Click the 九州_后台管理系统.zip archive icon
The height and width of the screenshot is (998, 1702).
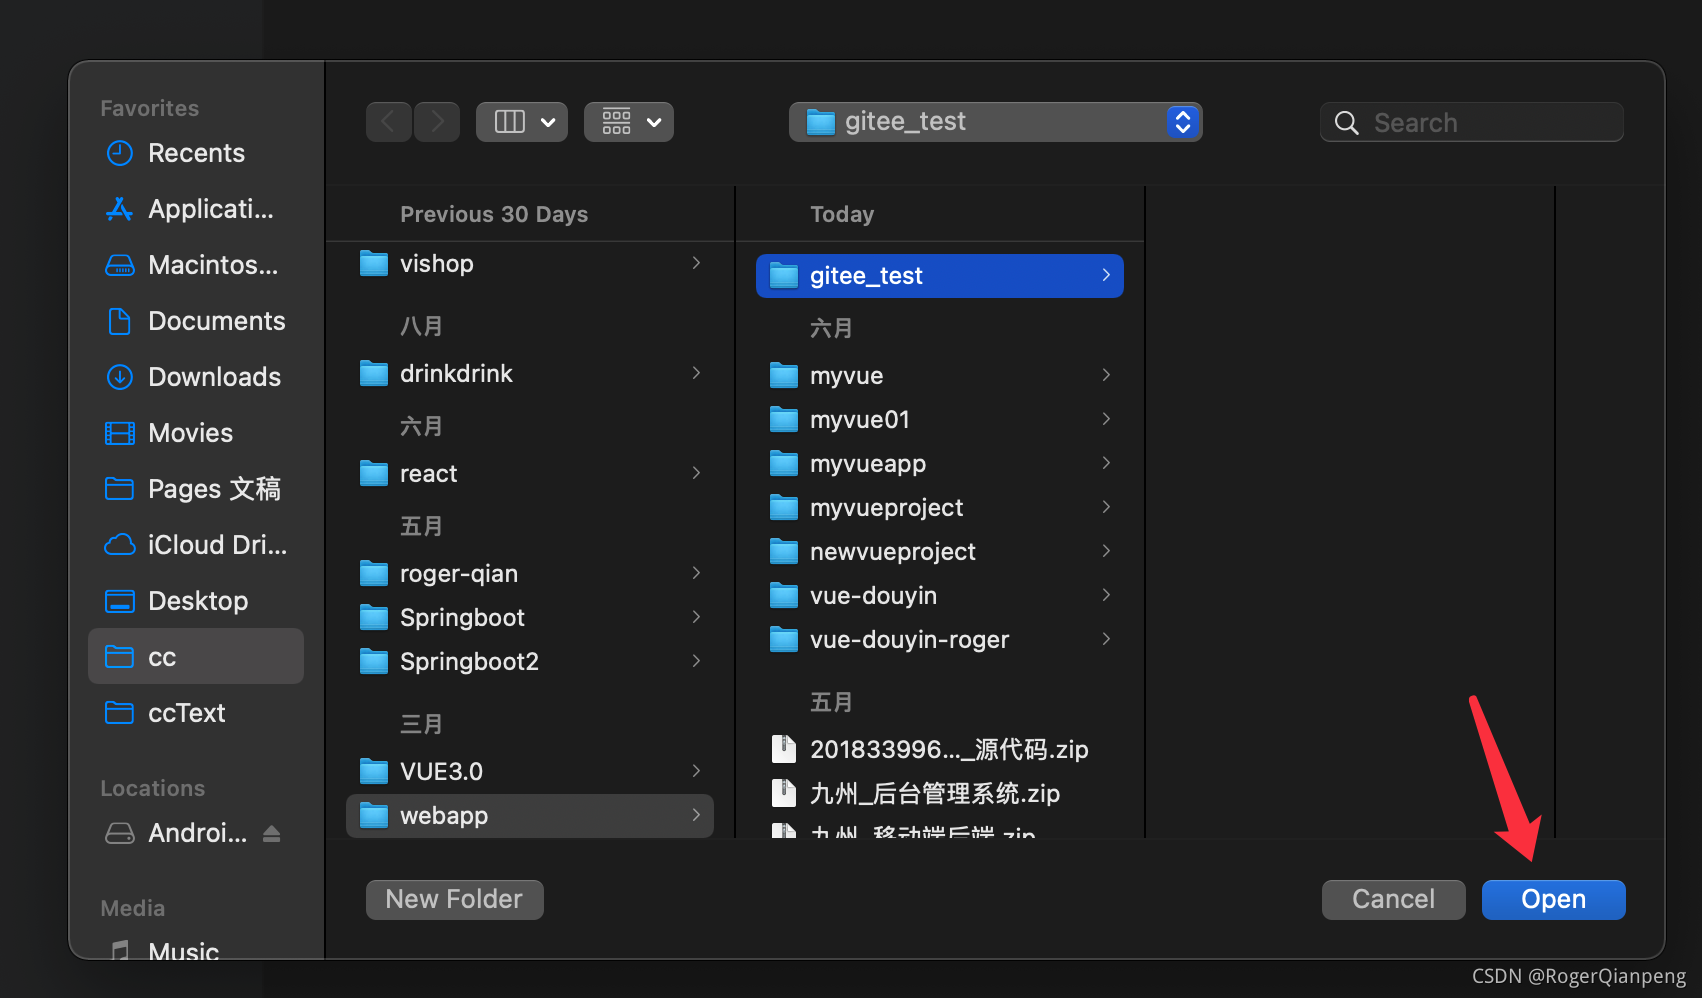pos(784,793)
